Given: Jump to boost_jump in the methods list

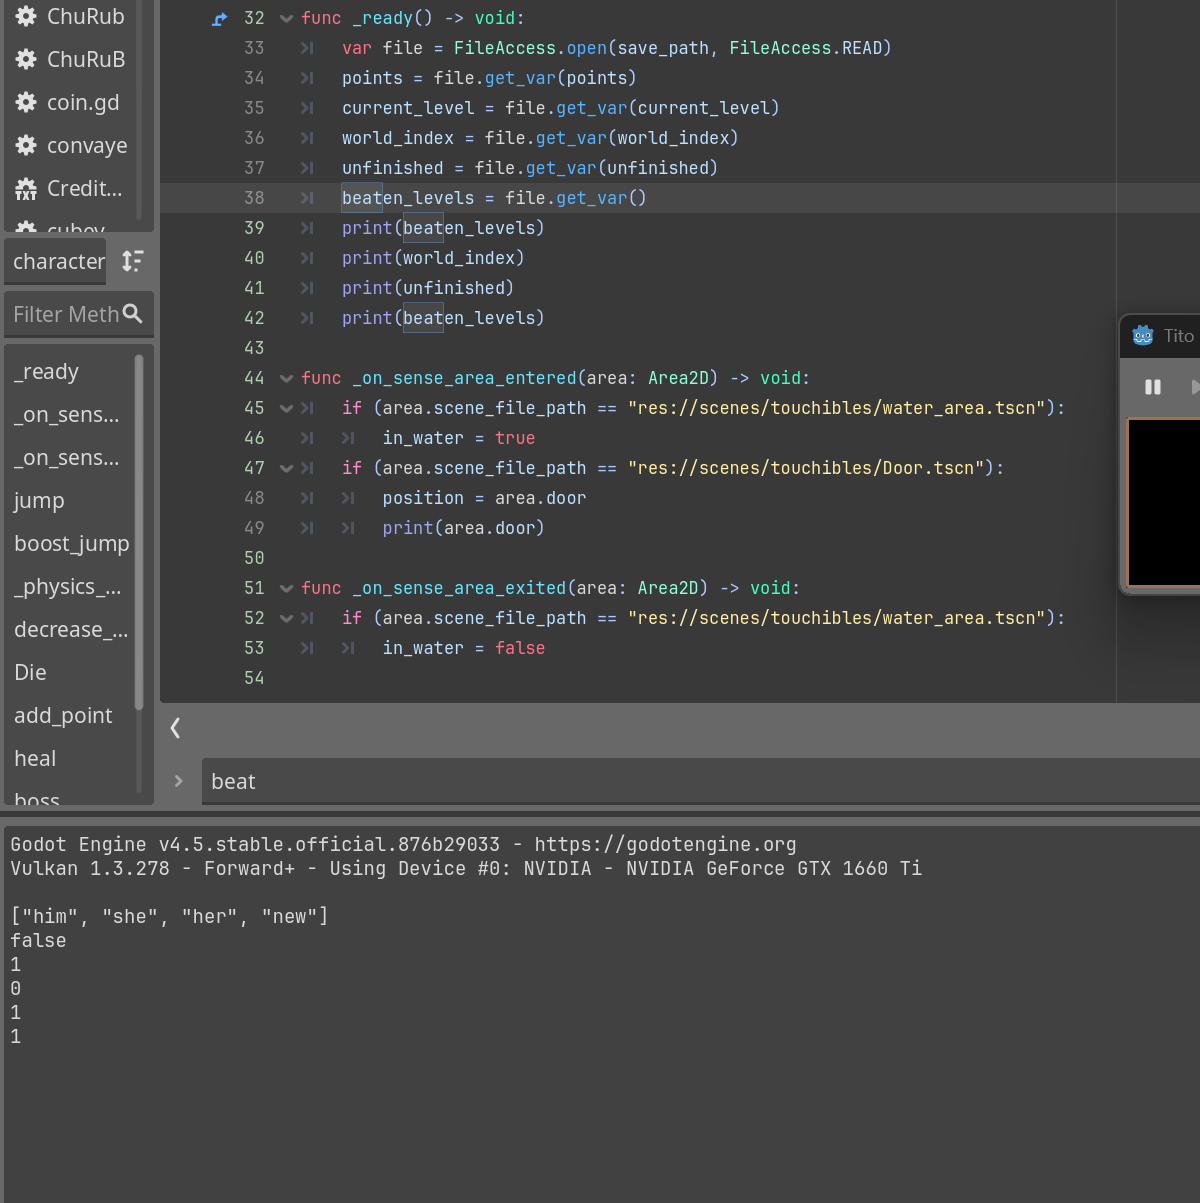Looking at the screenshot, I should [x=71, y=544].
